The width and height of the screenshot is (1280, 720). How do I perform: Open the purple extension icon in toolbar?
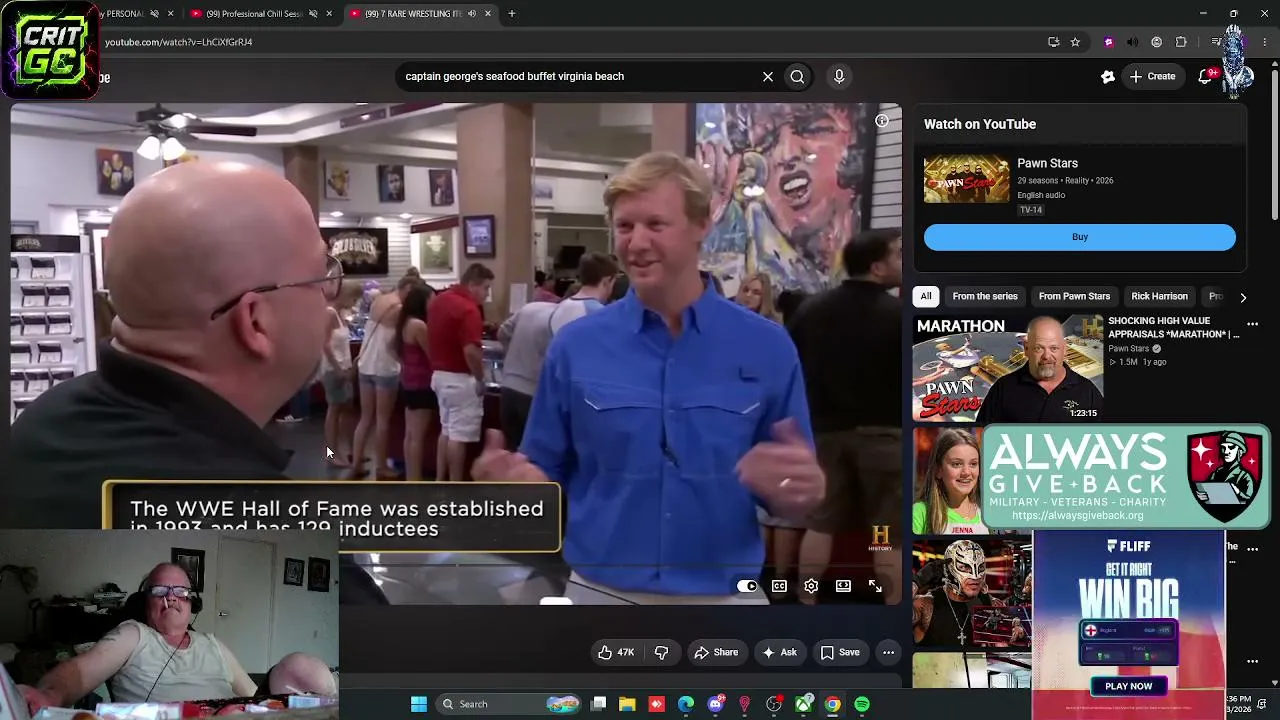click(1108, 42)
